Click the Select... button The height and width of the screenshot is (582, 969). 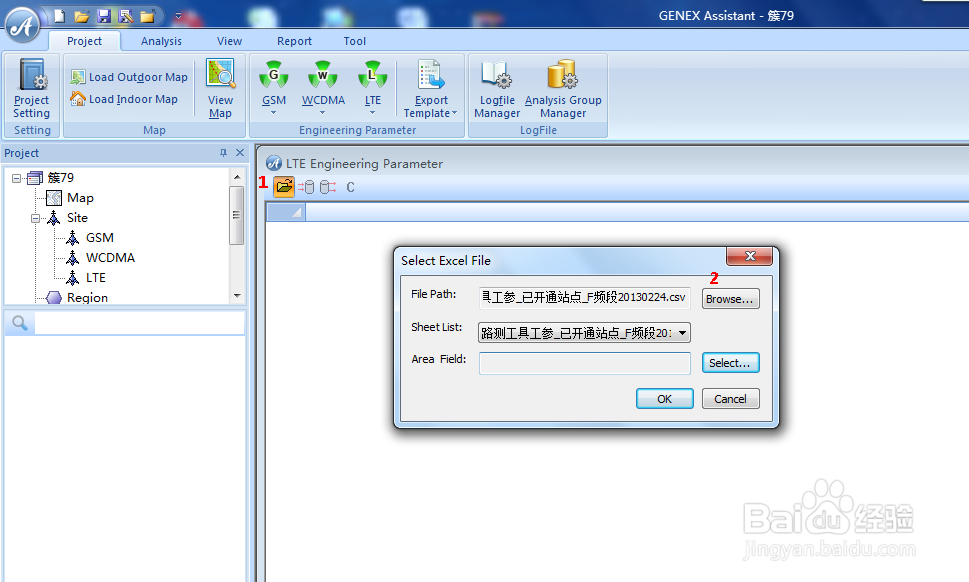click(x=730, y=363)
